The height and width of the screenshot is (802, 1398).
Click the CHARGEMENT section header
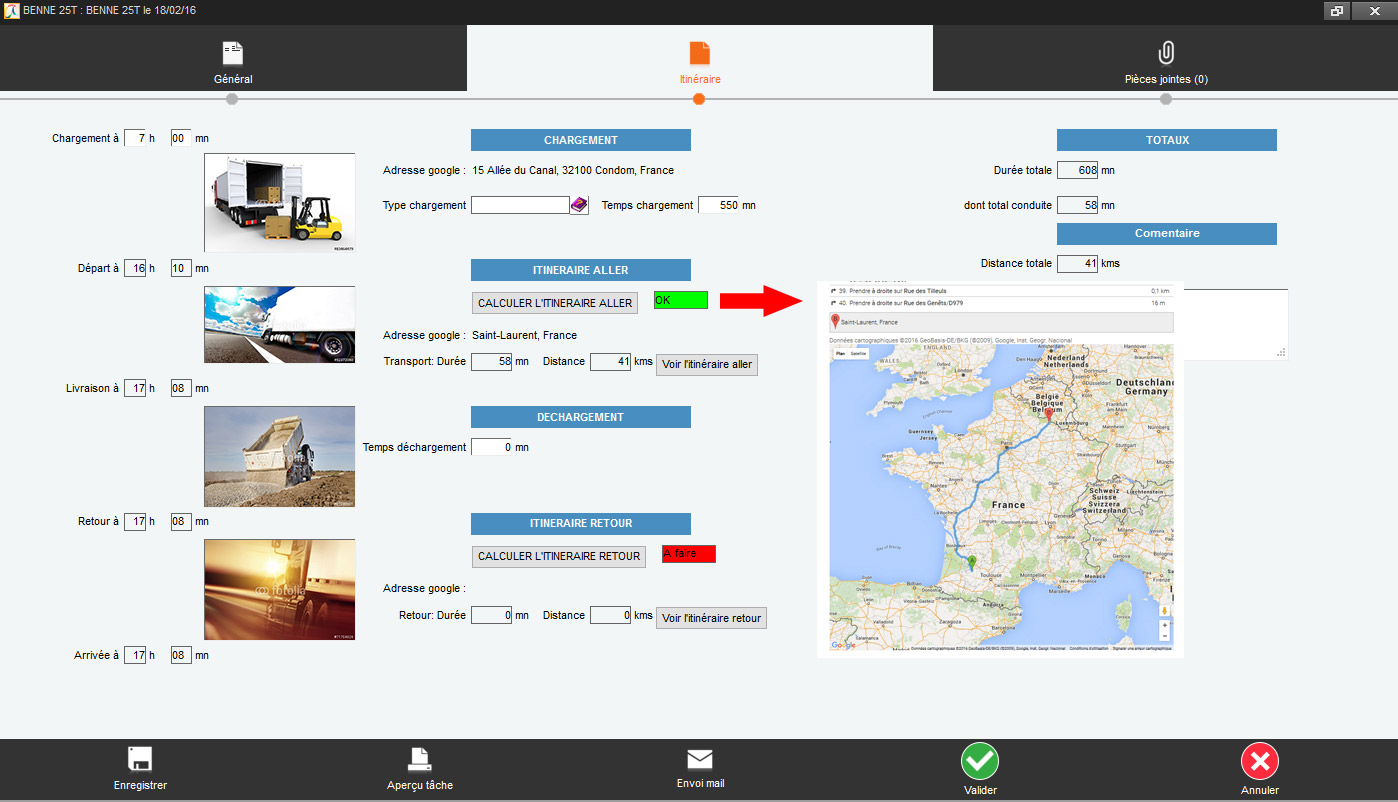pyautogui.click(x=581, y=140)
